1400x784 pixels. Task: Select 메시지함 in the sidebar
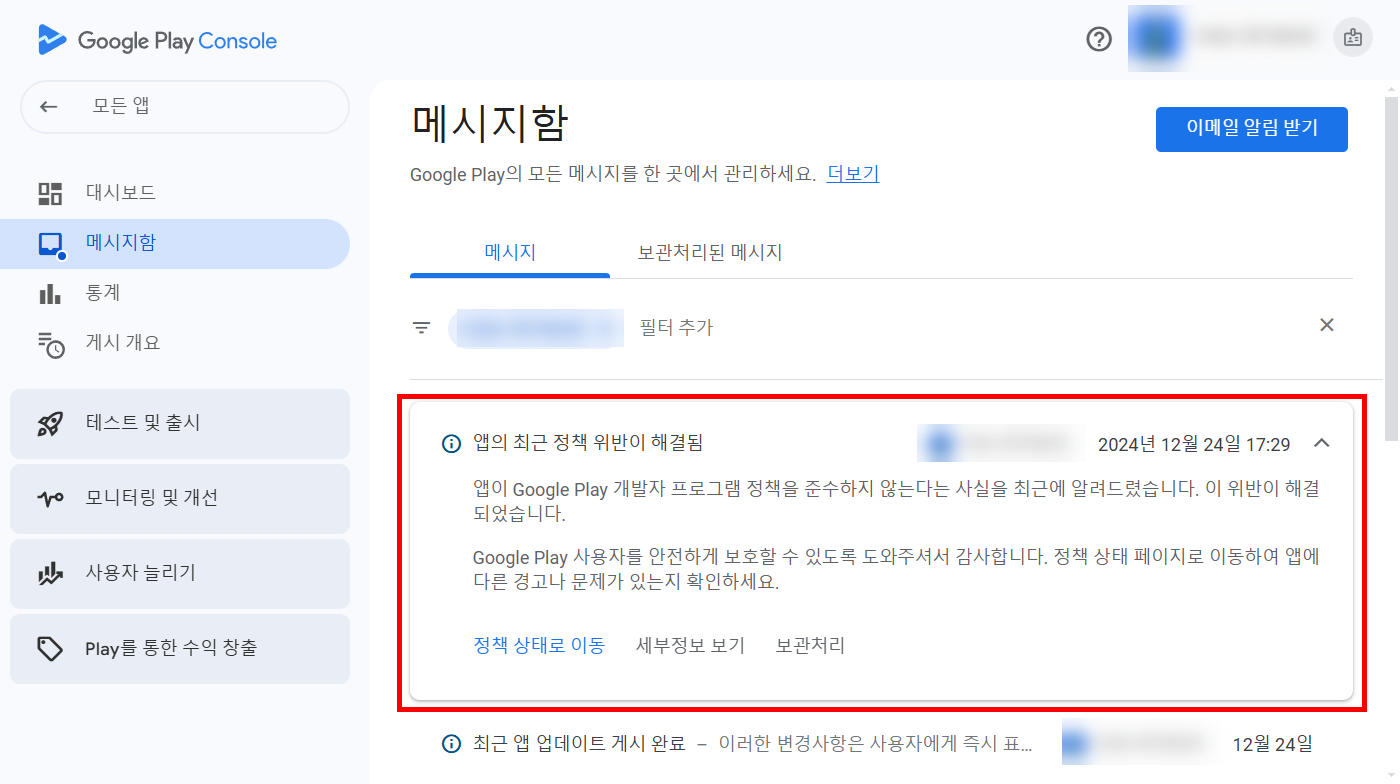coord(175,244)
